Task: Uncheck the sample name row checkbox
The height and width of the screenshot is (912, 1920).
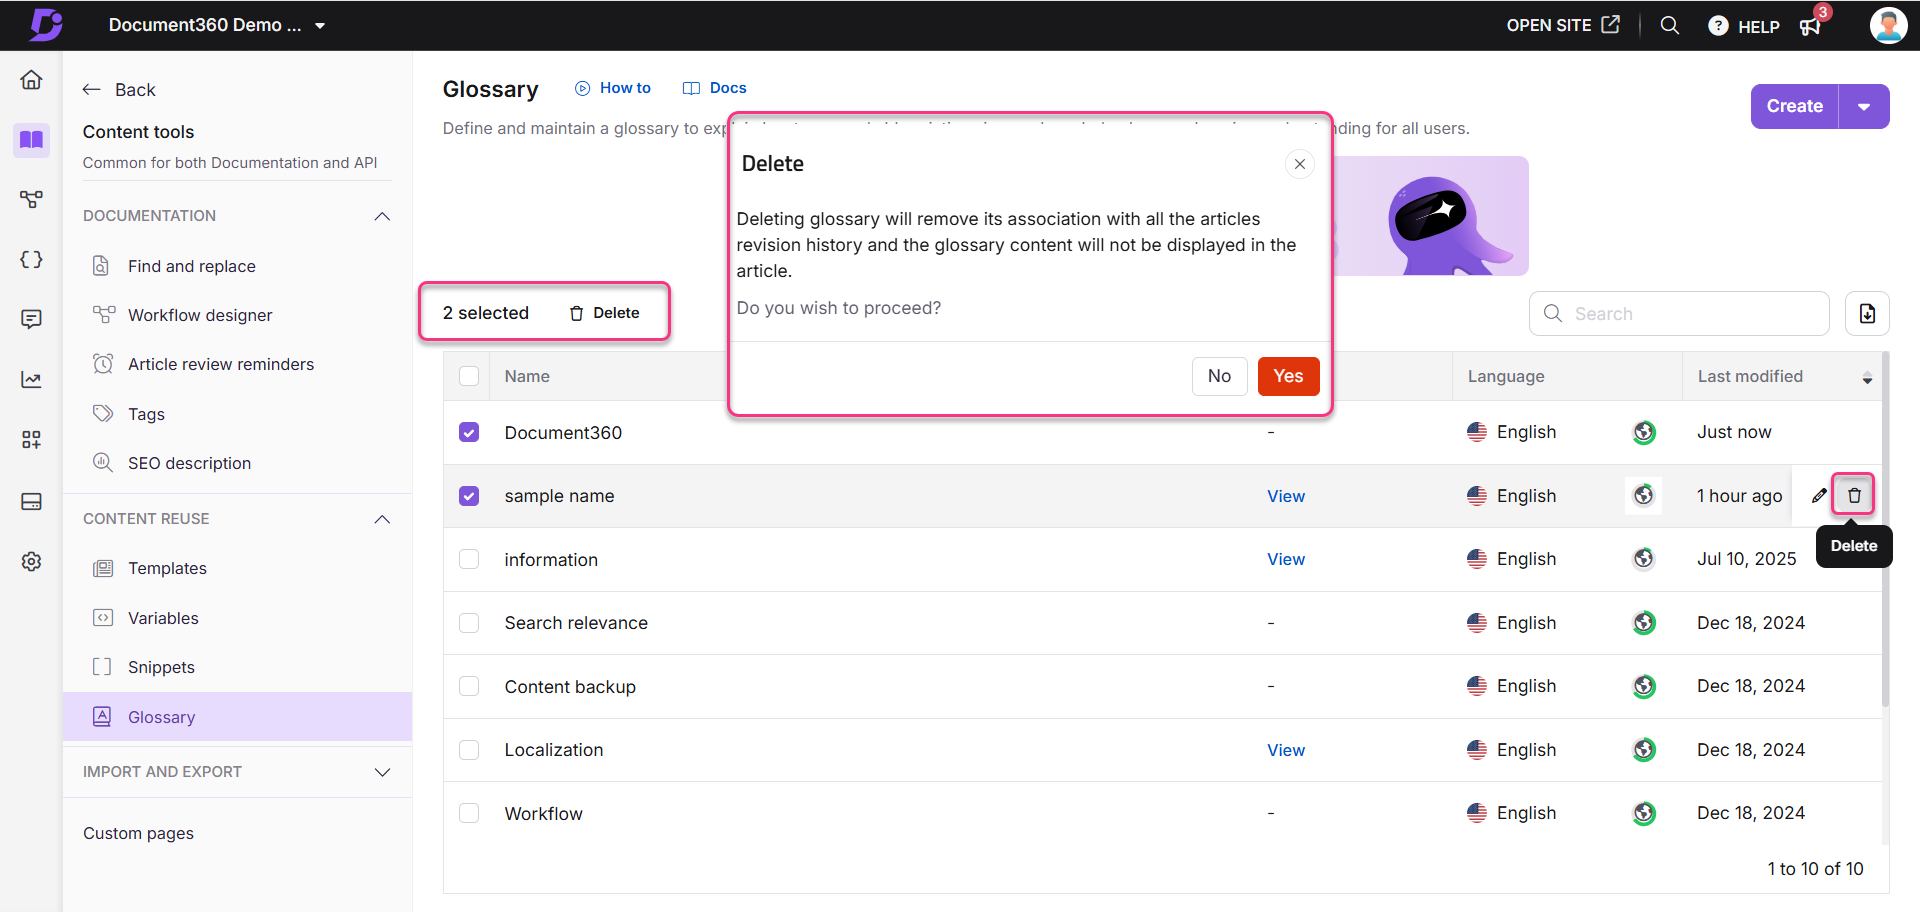Action: click(x=469, y=496)
